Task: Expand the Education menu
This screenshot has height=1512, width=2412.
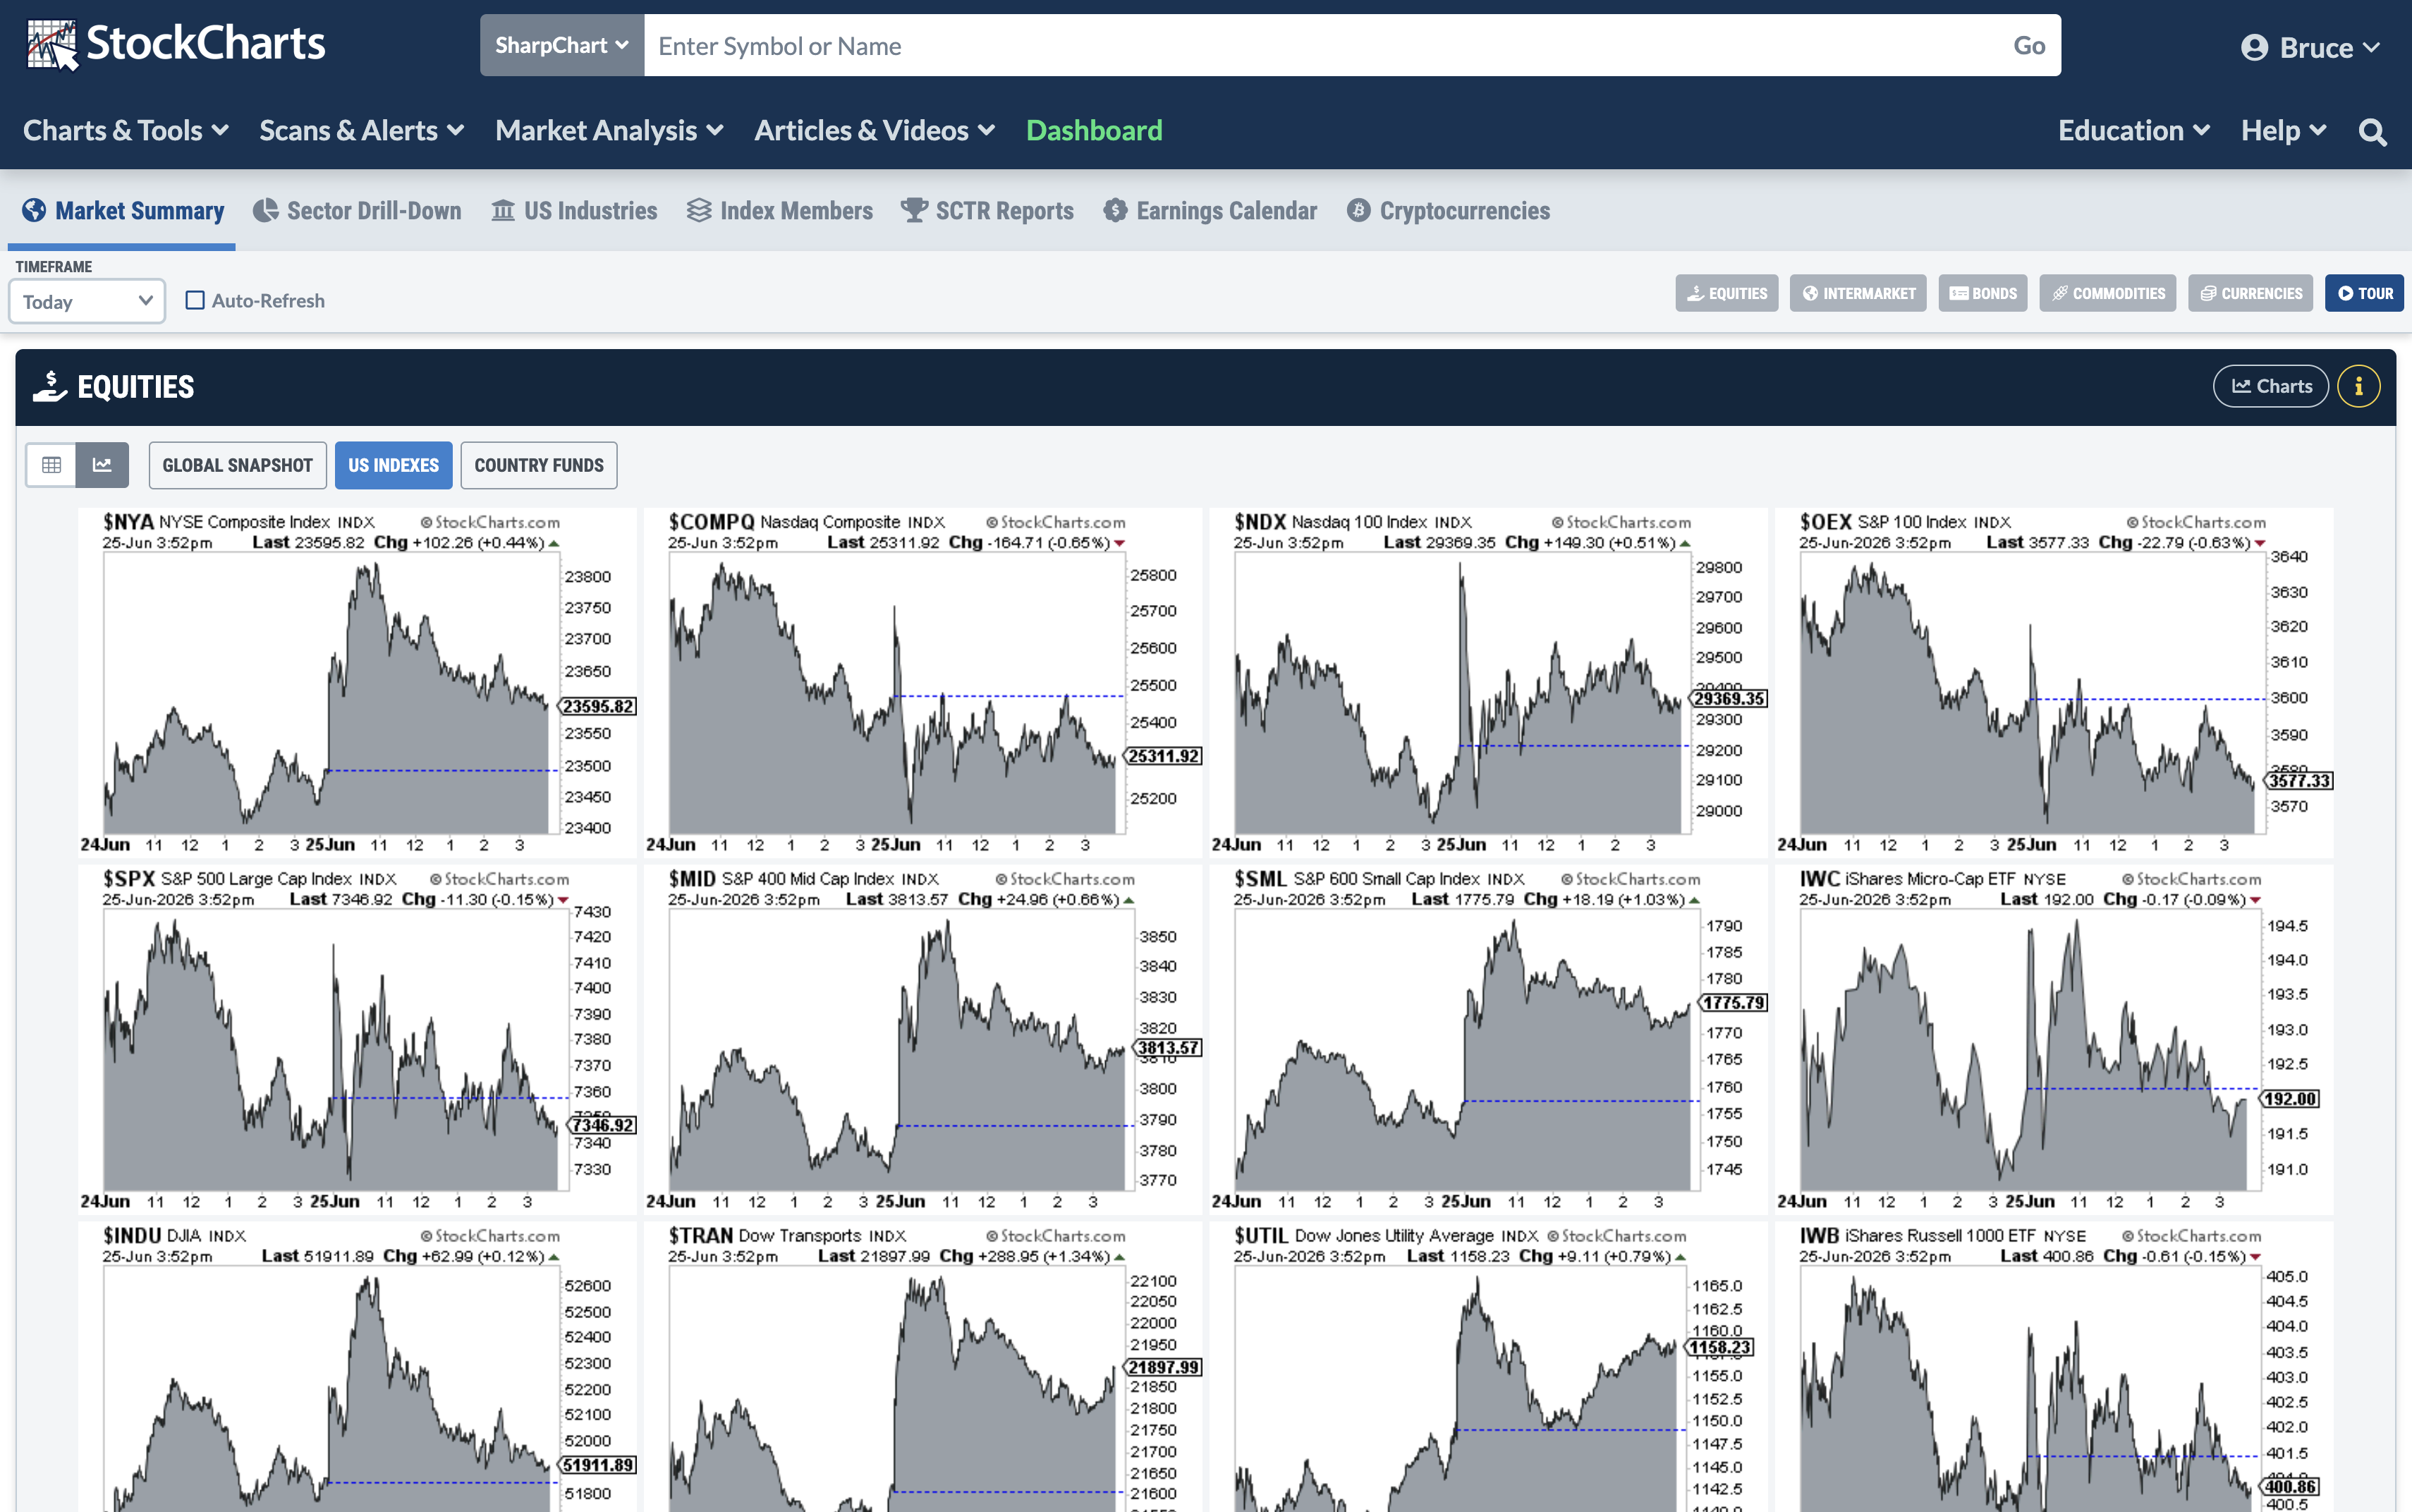Action: click(2133, 131)
